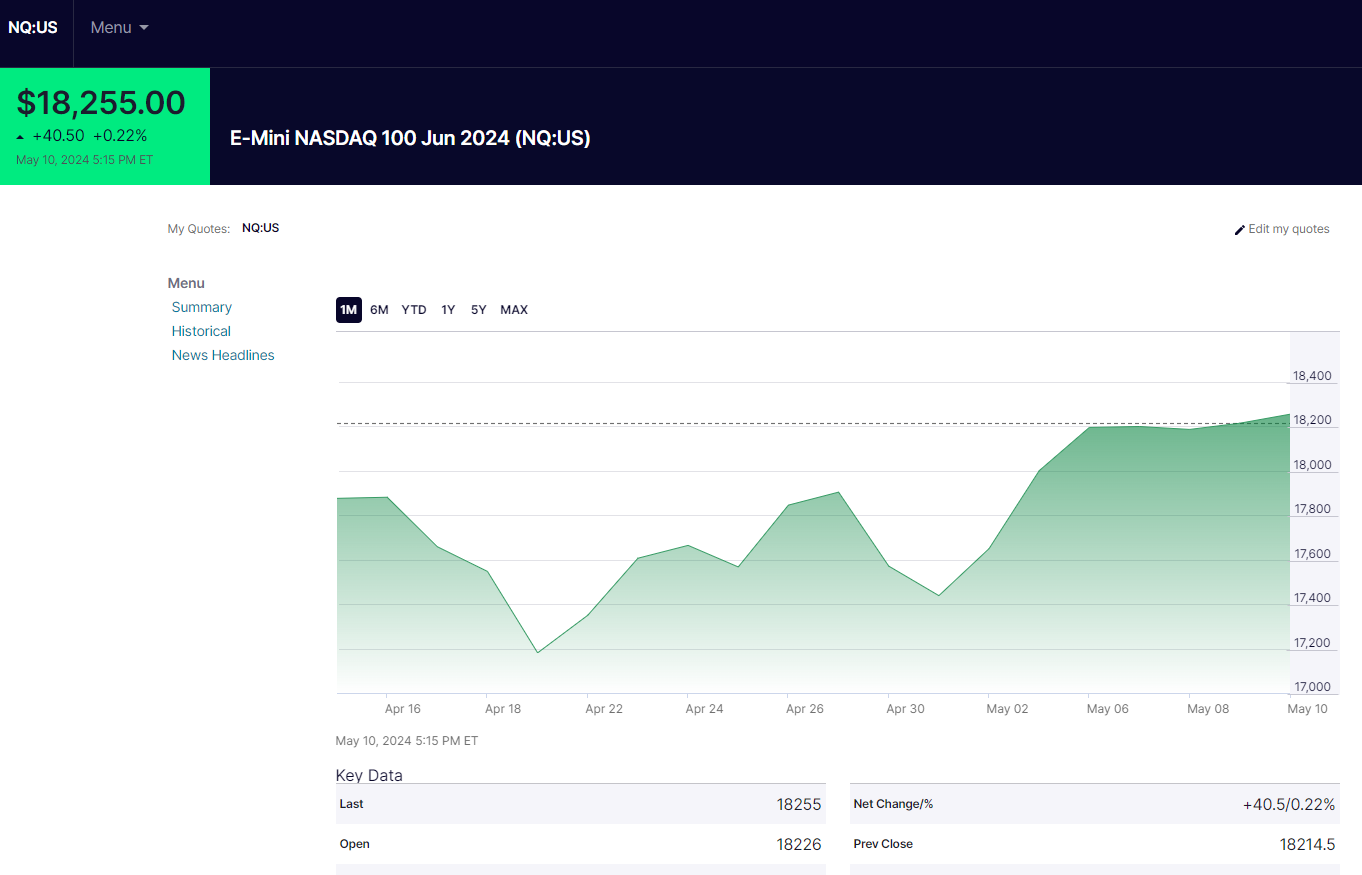Image resolution: width=1362 pixels, height=875 pixels.
Task: Click the Apr 22 axis label
Action: coord(604,709)
